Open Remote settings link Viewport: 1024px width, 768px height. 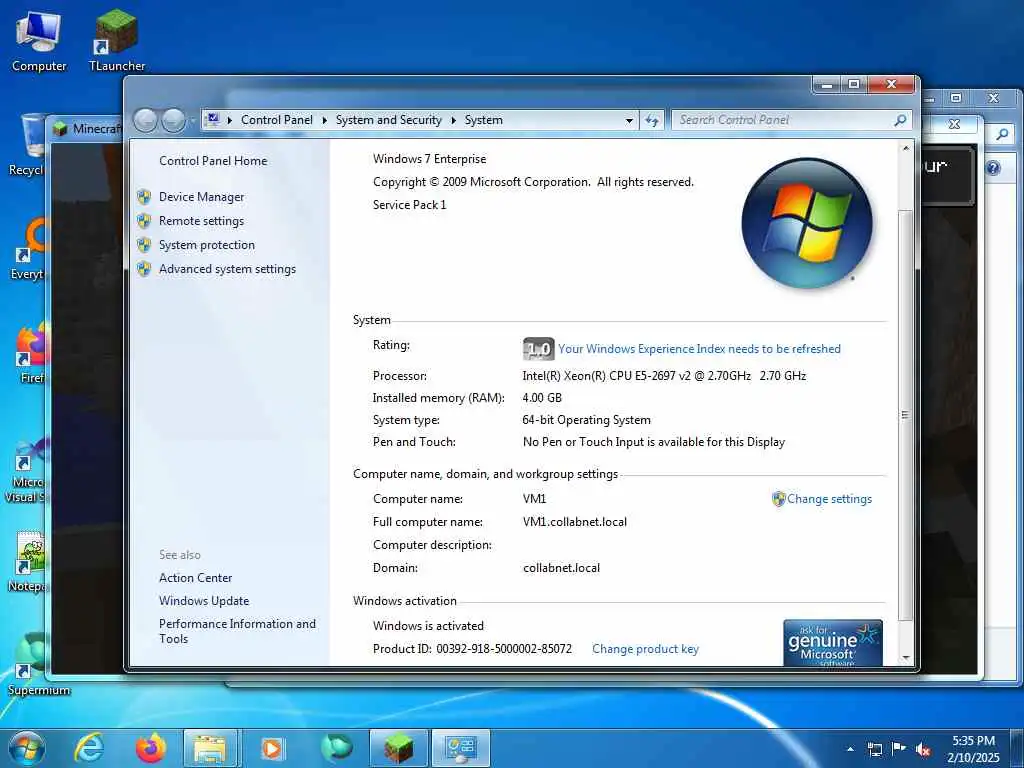(201, 221)
